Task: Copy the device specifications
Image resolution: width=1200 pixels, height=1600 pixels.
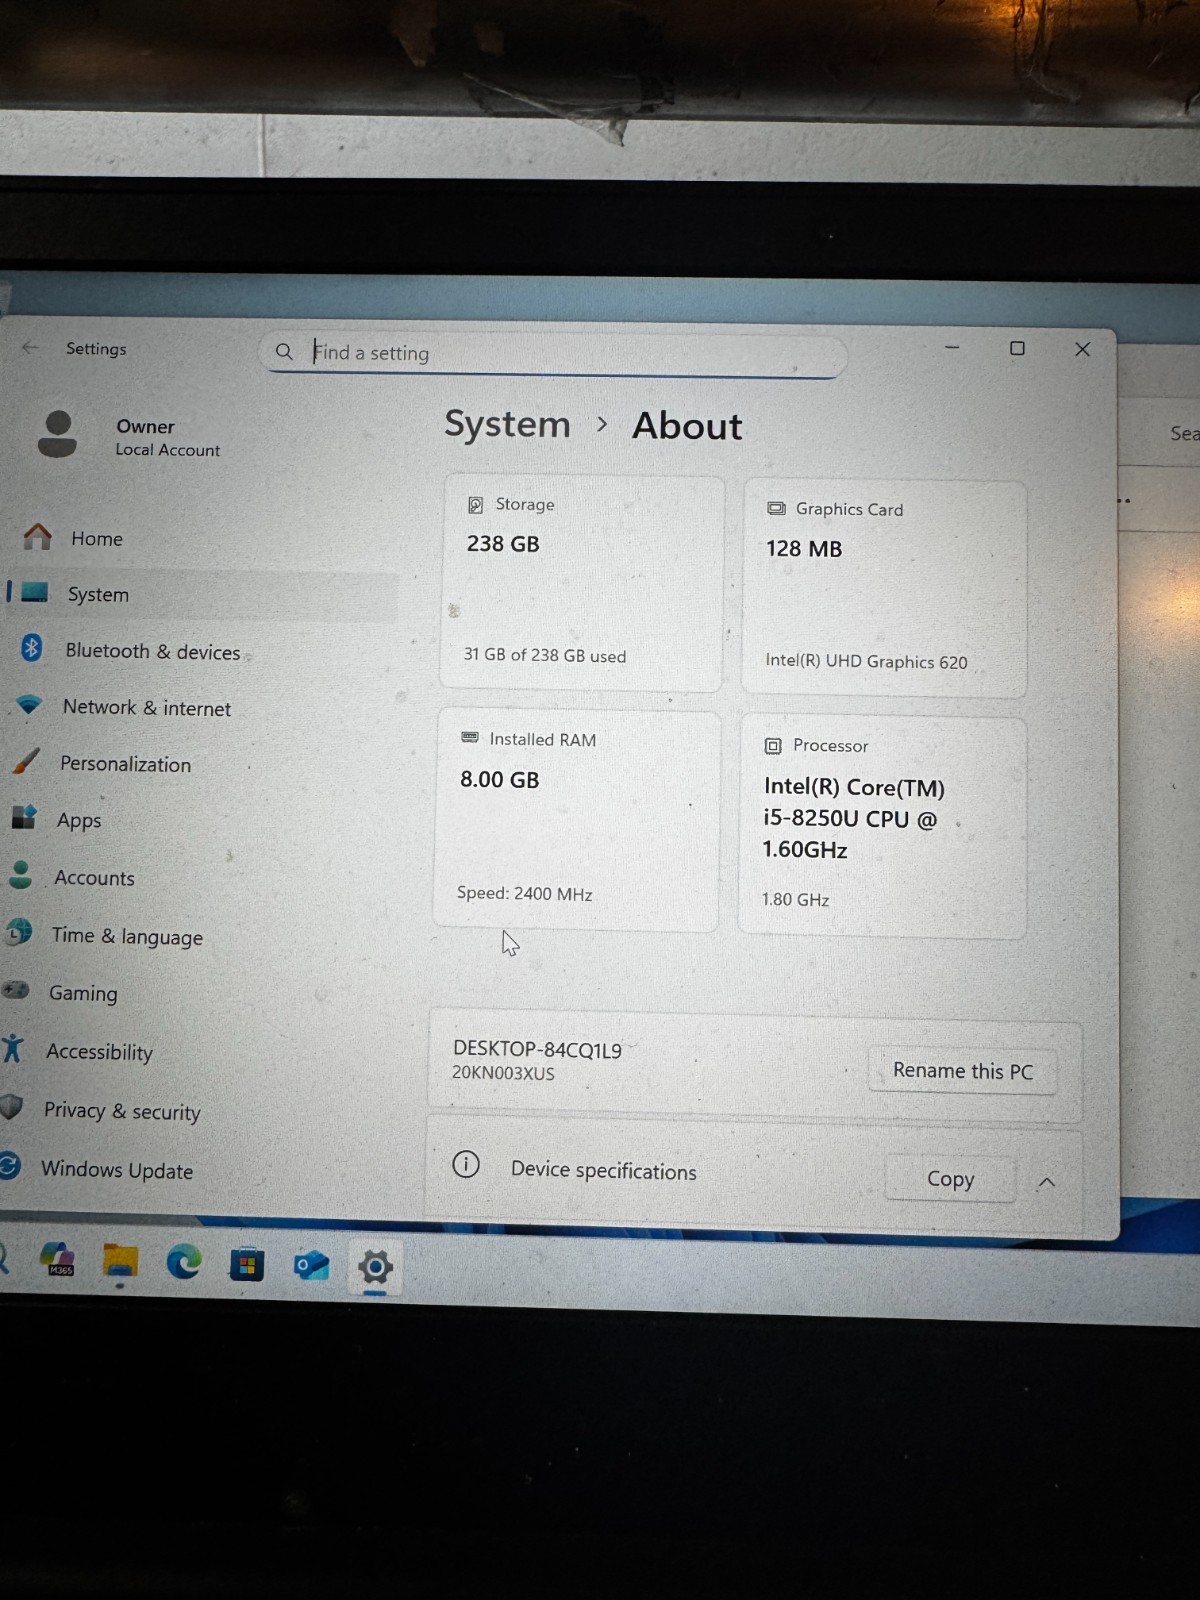Action: pyautogui.click(x=950, y=1179)
